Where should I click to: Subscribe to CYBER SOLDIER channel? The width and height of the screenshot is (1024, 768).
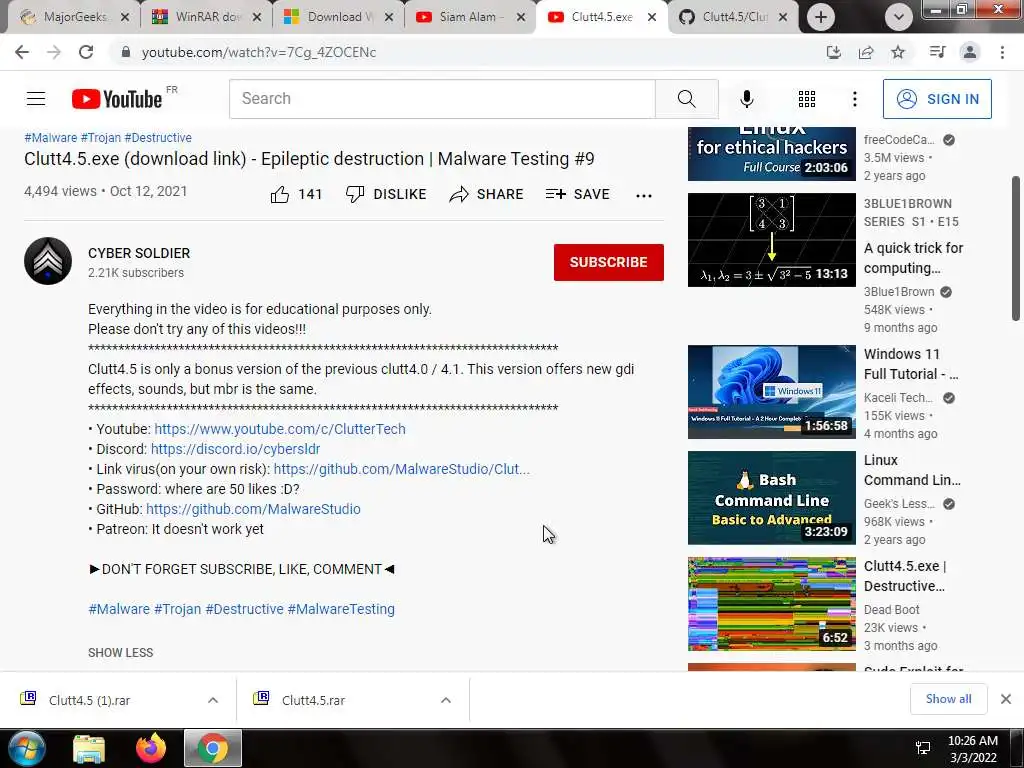(x=609, y=262)
